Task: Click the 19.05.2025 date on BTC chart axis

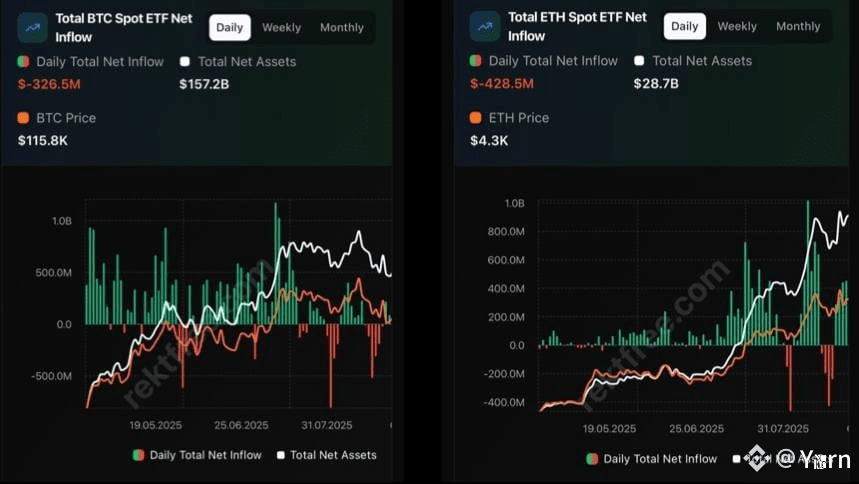Action: click(156, 425)
